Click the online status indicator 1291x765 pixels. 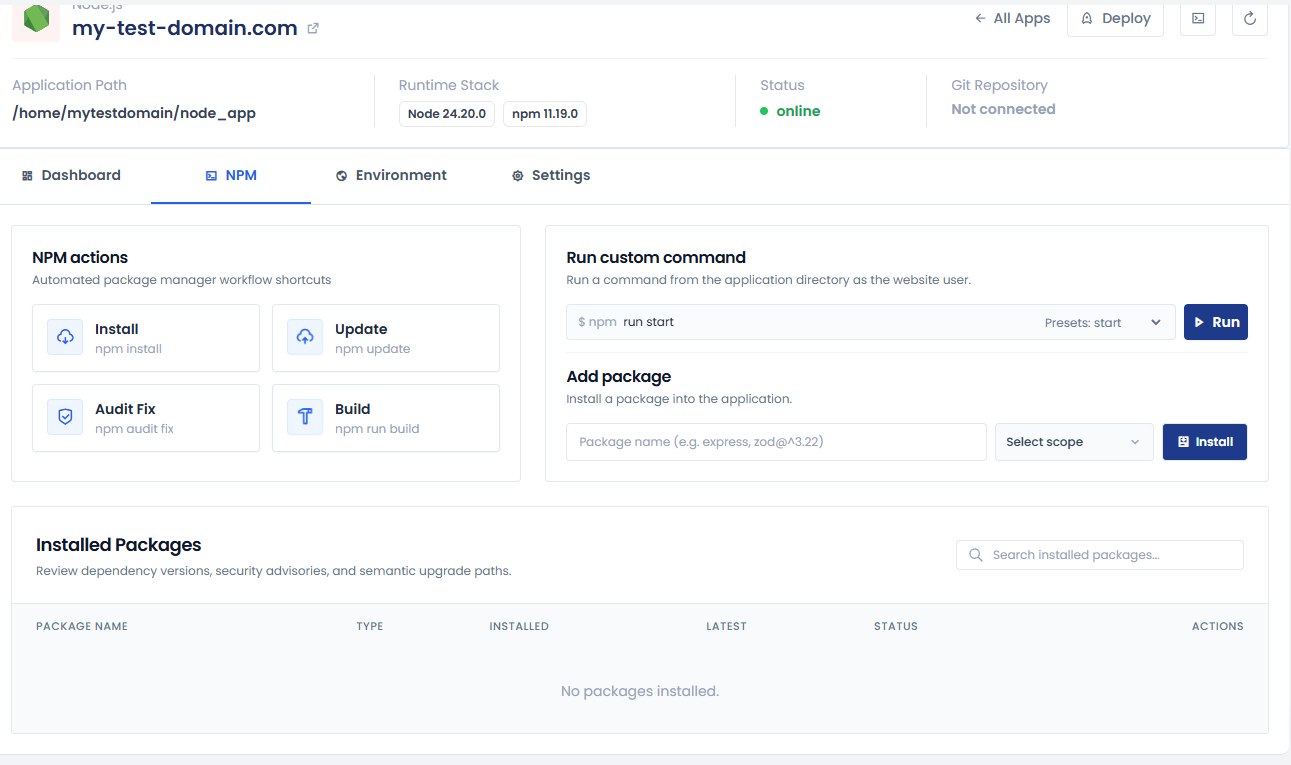[790, 111]
